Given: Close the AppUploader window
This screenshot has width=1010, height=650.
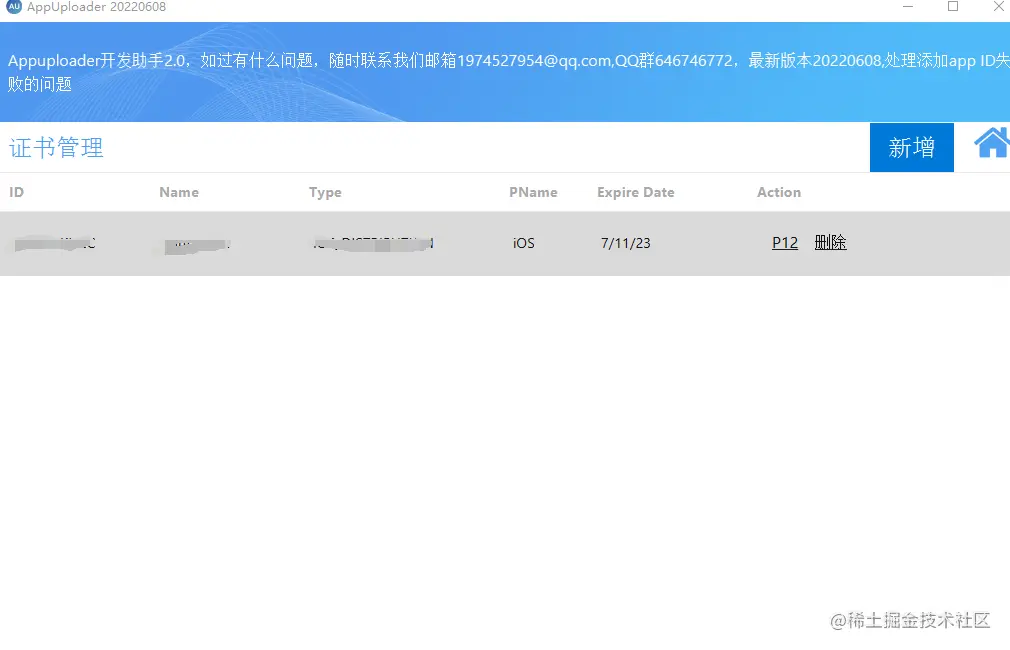Looking at the screenshot, I should click(998, 6).
